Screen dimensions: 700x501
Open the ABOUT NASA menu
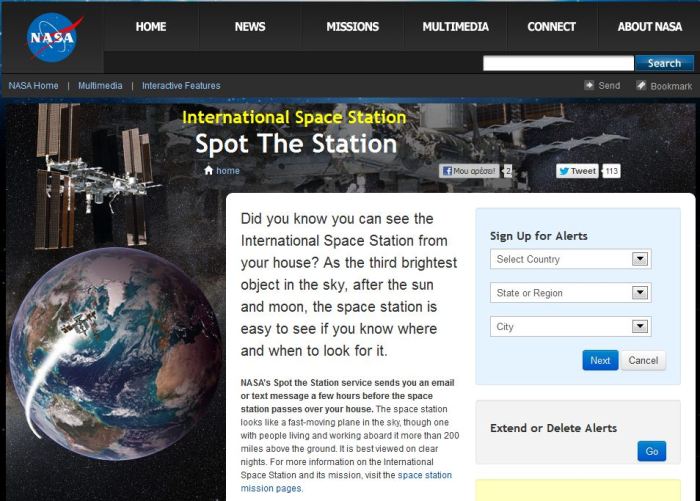[x=649, y=27]
